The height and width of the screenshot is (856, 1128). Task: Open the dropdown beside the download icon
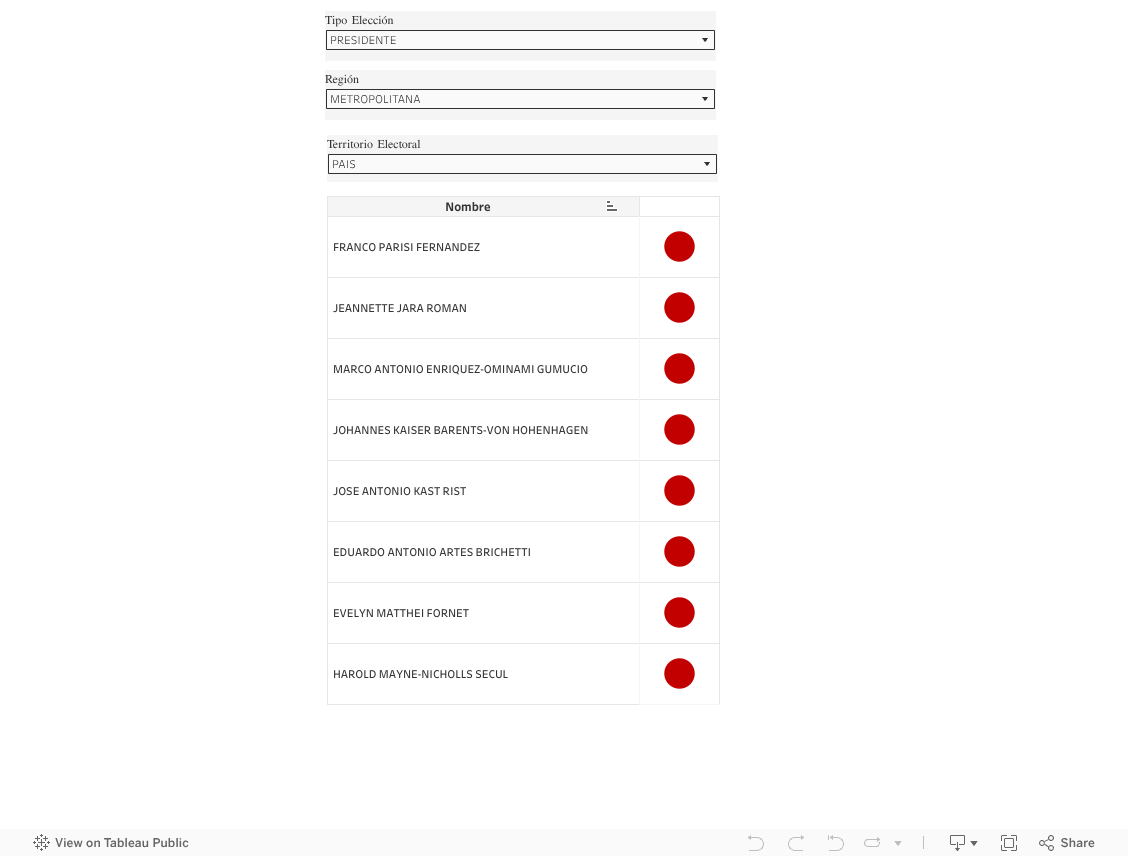click(x=974, y=843)
